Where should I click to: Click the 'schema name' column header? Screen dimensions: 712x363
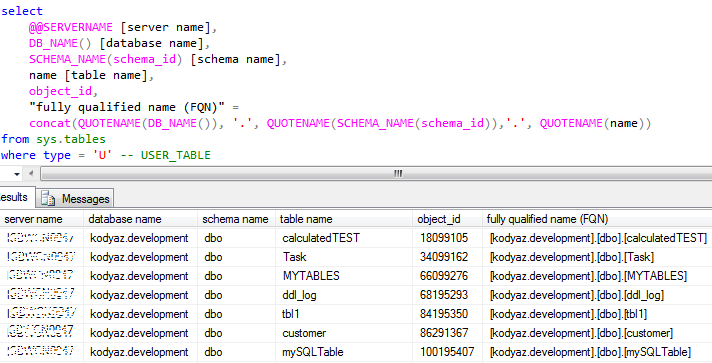tap(237, 219)
